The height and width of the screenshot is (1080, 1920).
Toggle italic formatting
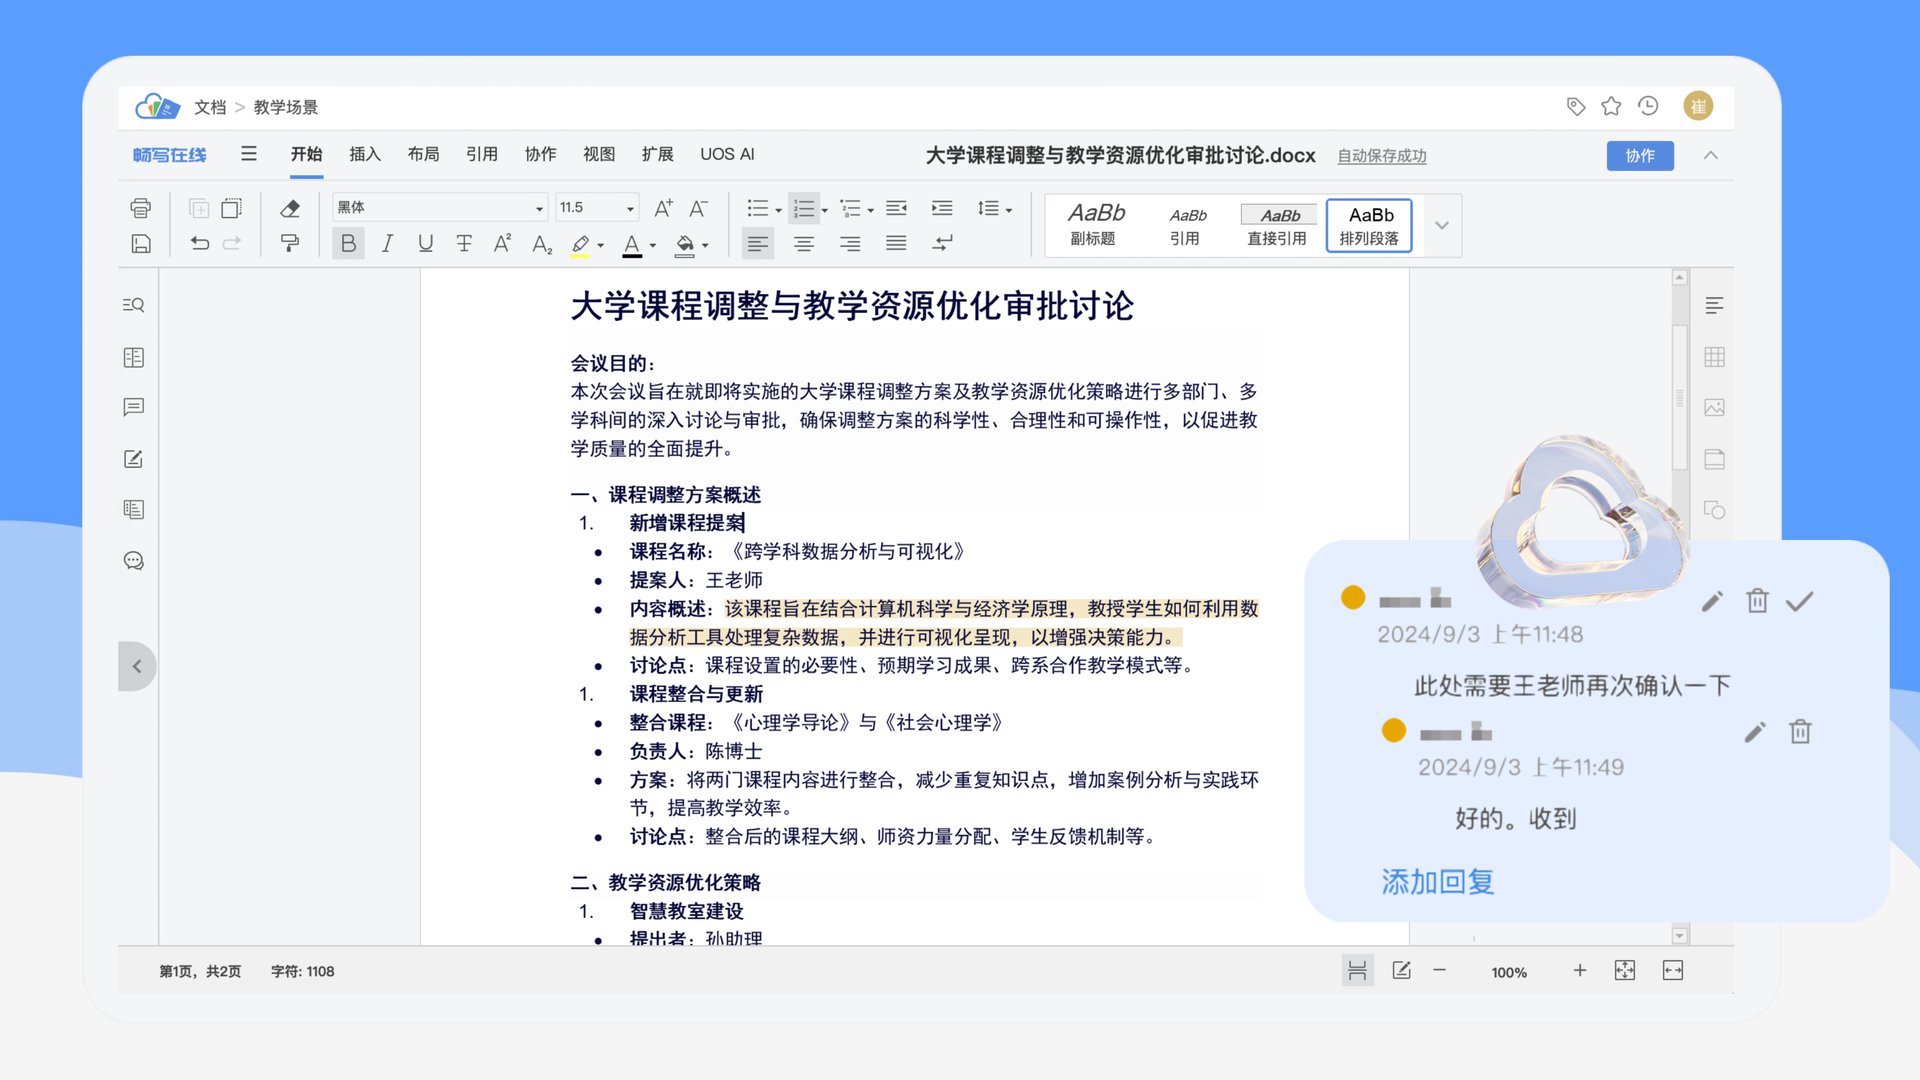click(387, 243)
